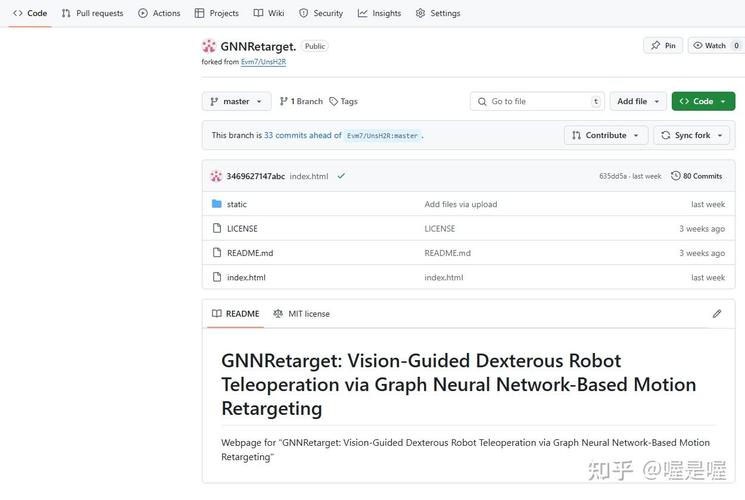Open the GNNRetarget repository title
The image size is (745, 500).
258,47
